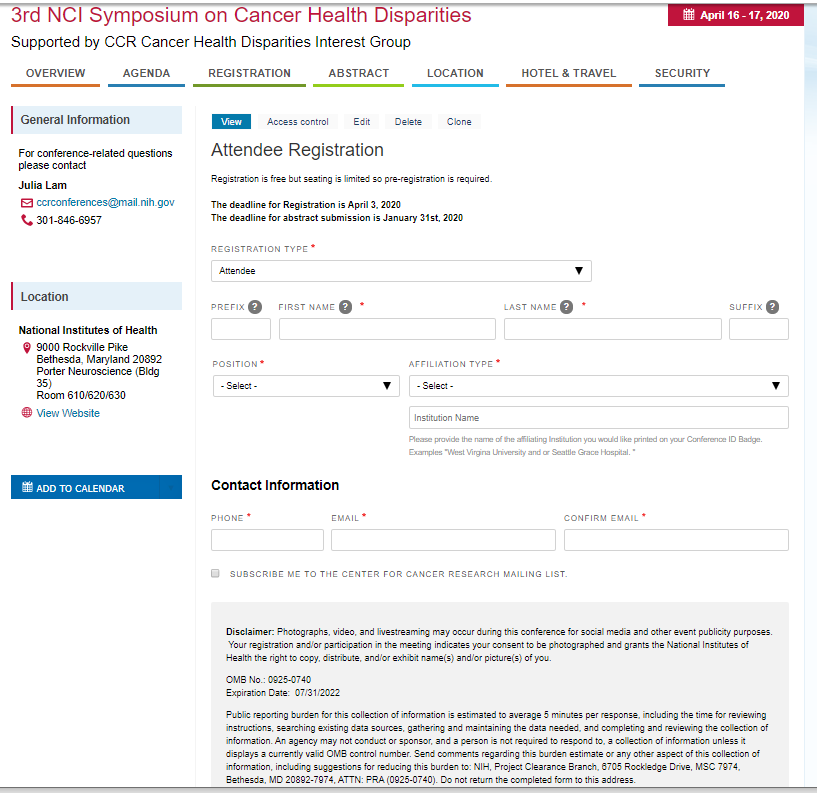
Task: Expand the Position select dropdown
Action: point(305,386)
